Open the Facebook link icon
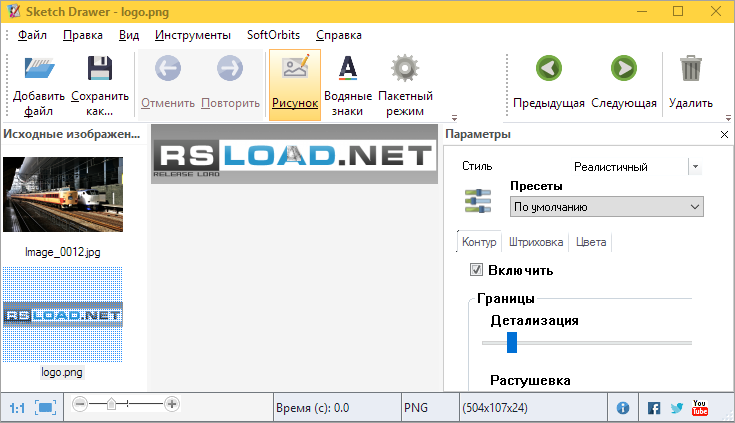Screen dimensions: 735x423 pos(654,408)
